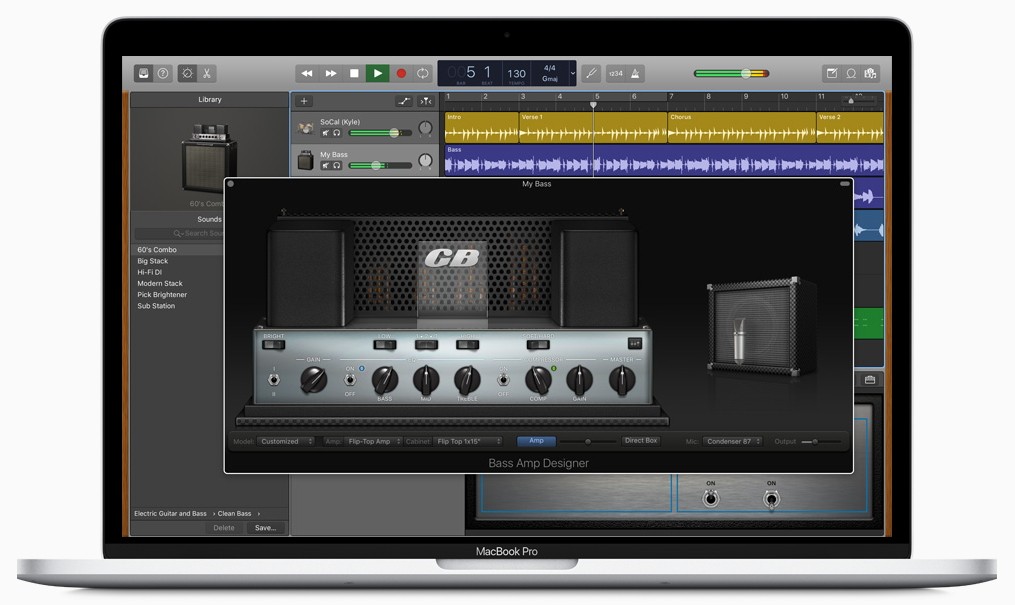This screenshot has width=1015, height=605.
Task: Open the Note Pad
Action: (x=832, y=73)
